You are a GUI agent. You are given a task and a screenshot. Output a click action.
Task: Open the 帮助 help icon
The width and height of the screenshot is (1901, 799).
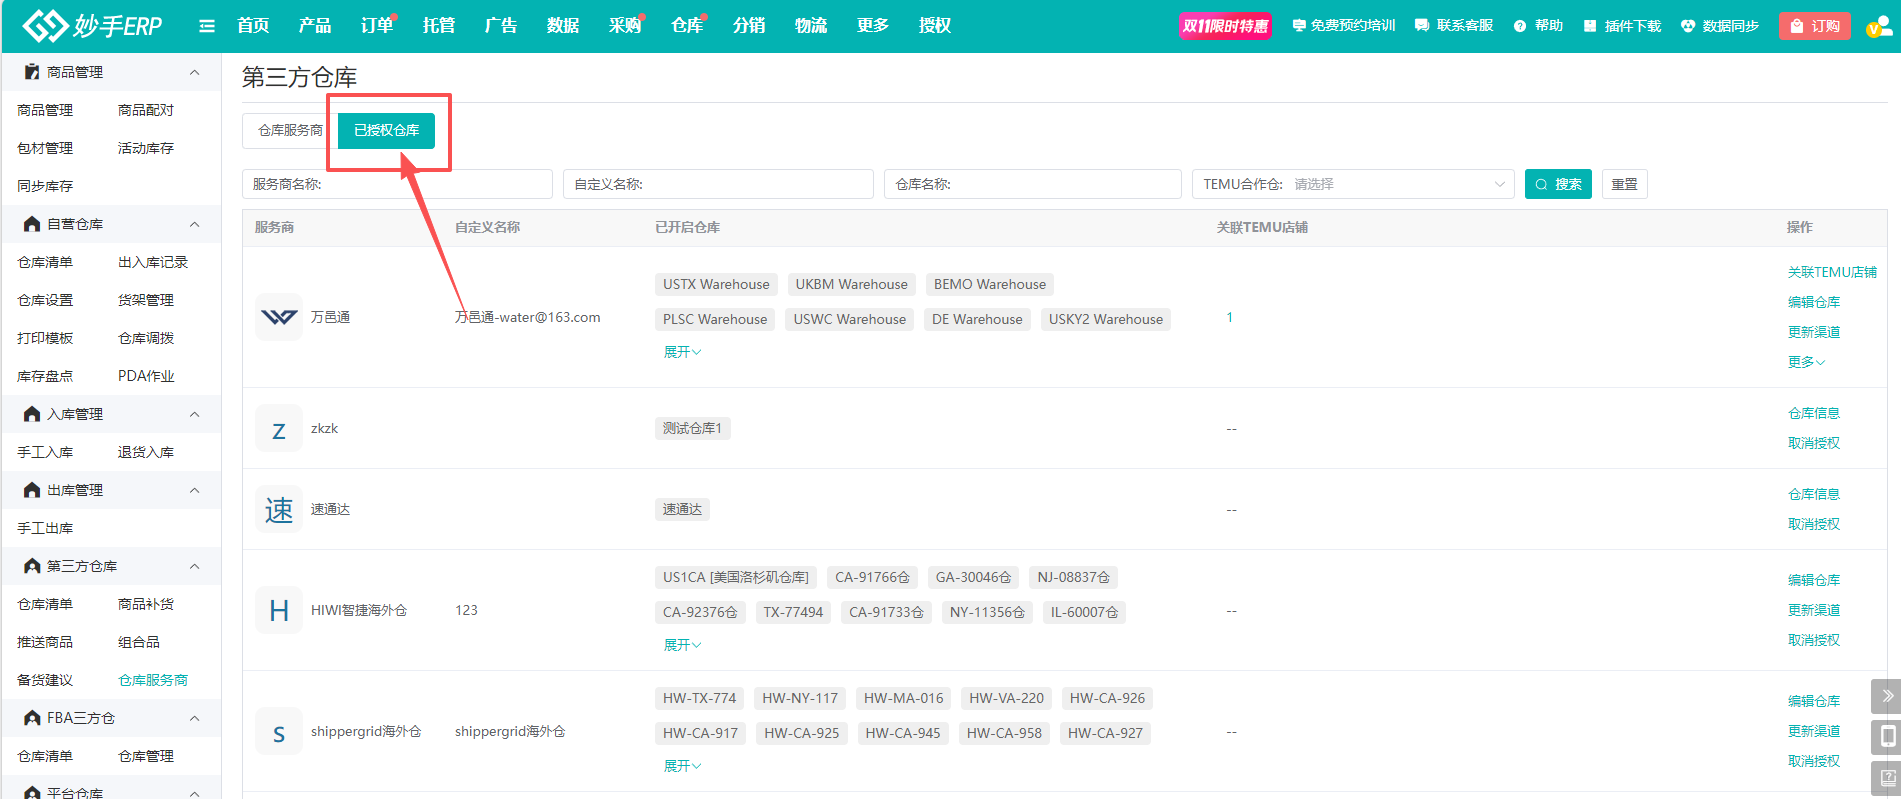[x=1520, y=26]
